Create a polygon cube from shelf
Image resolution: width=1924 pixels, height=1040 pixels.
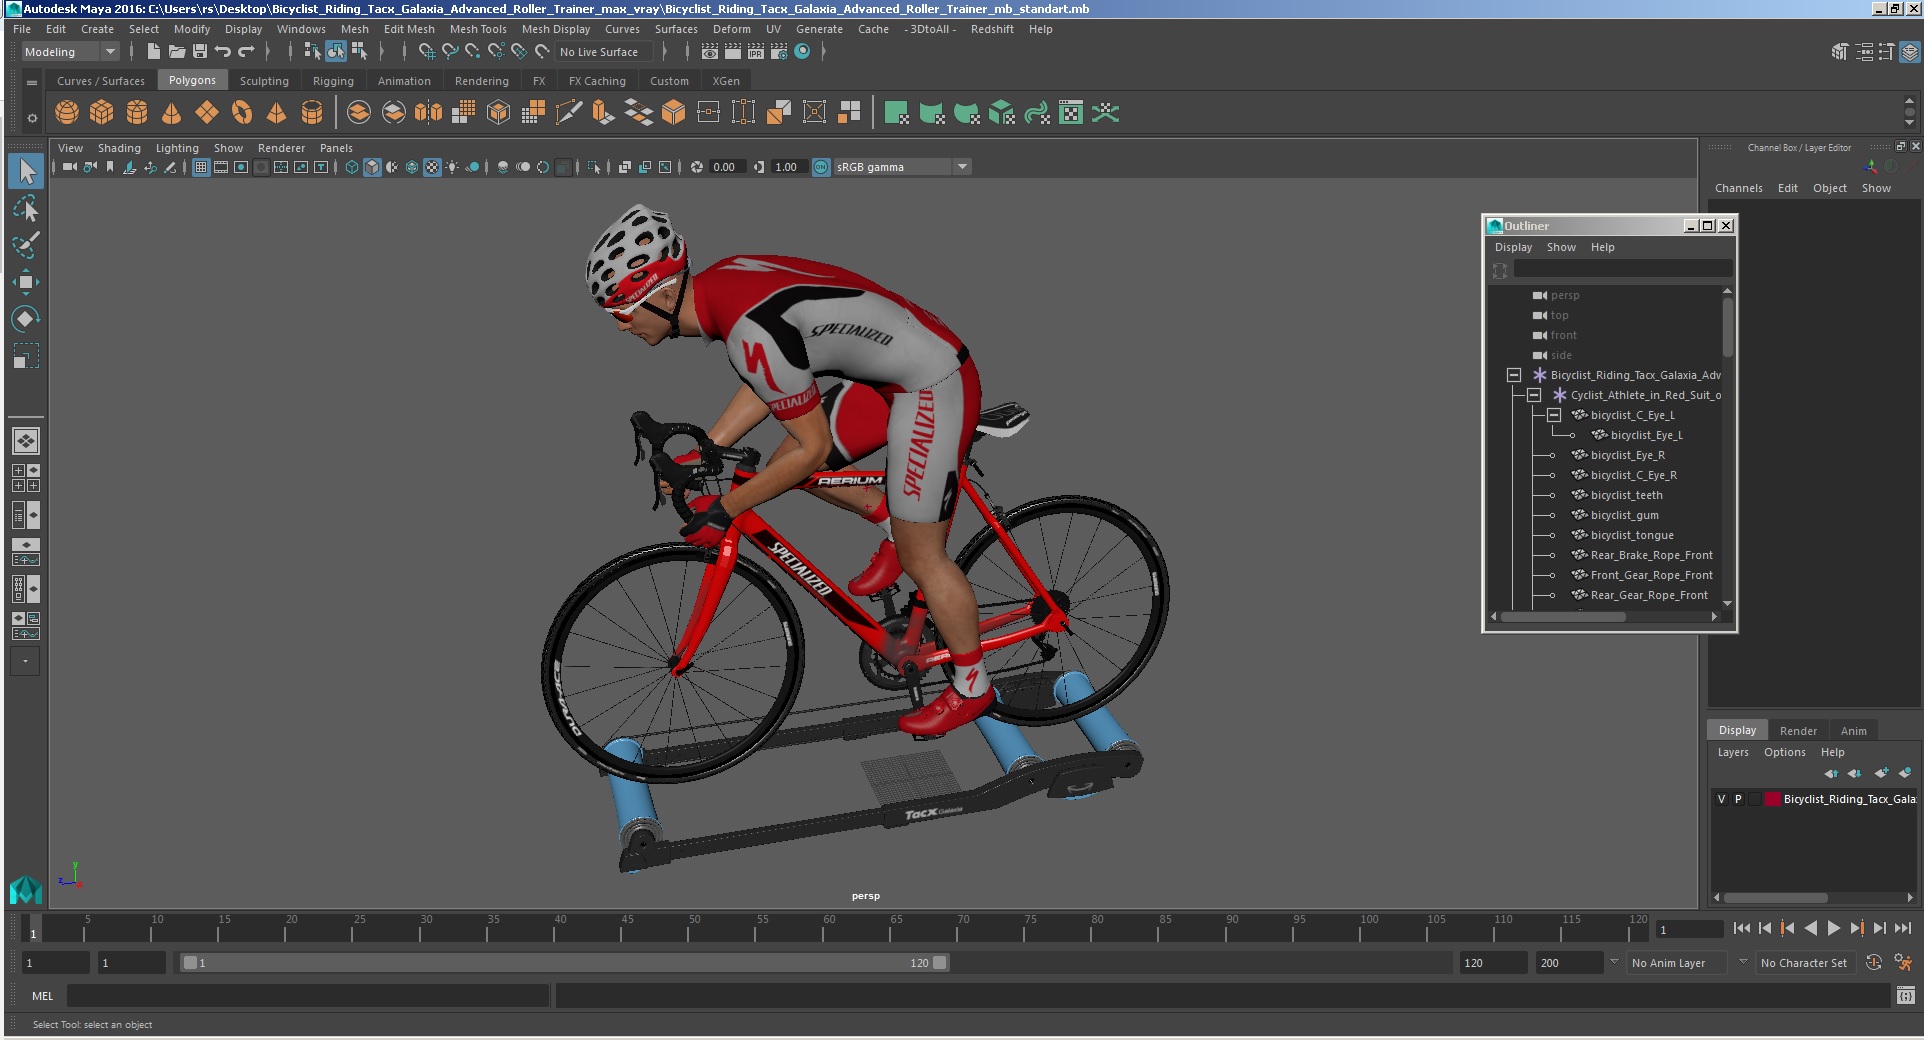[102, 113]
